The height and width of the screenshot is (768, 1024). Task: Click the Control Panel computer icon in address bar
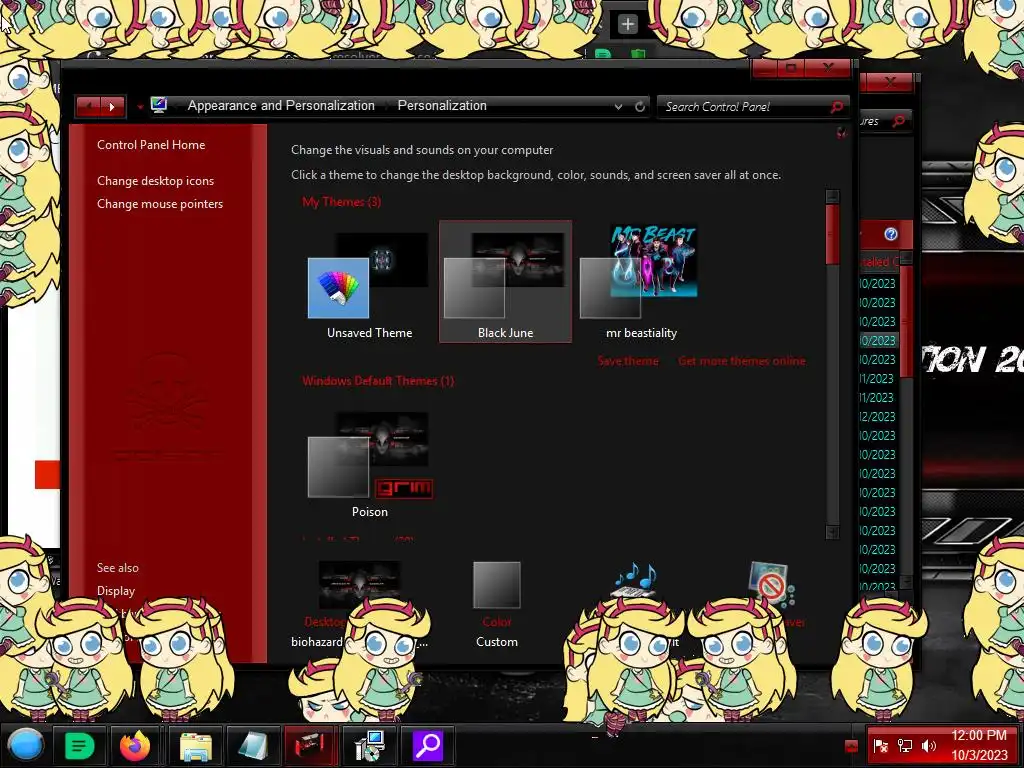point(159,105)
